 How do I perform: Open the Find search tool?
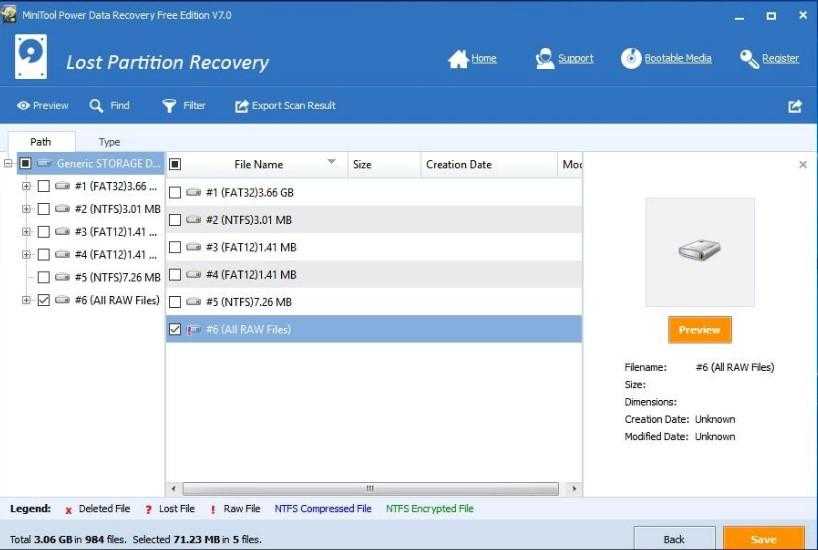coord(97,106)
